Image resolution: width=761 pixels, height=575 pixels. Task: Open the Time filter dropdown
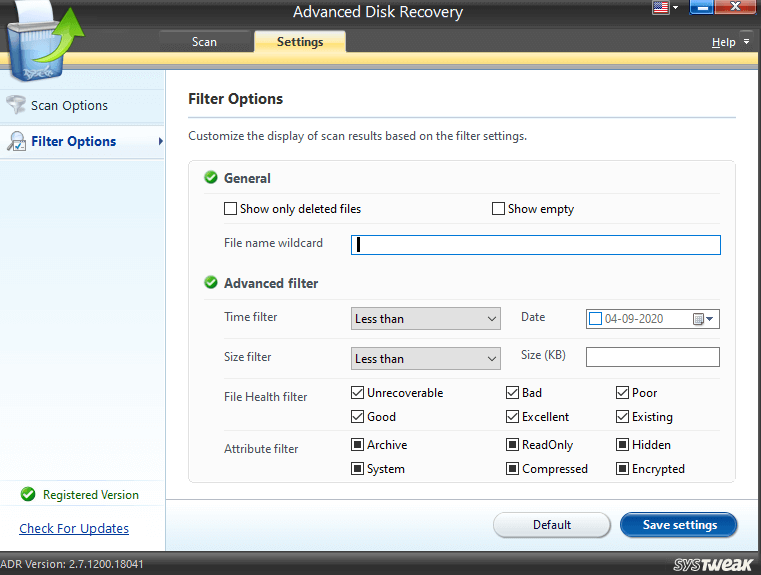426,319
